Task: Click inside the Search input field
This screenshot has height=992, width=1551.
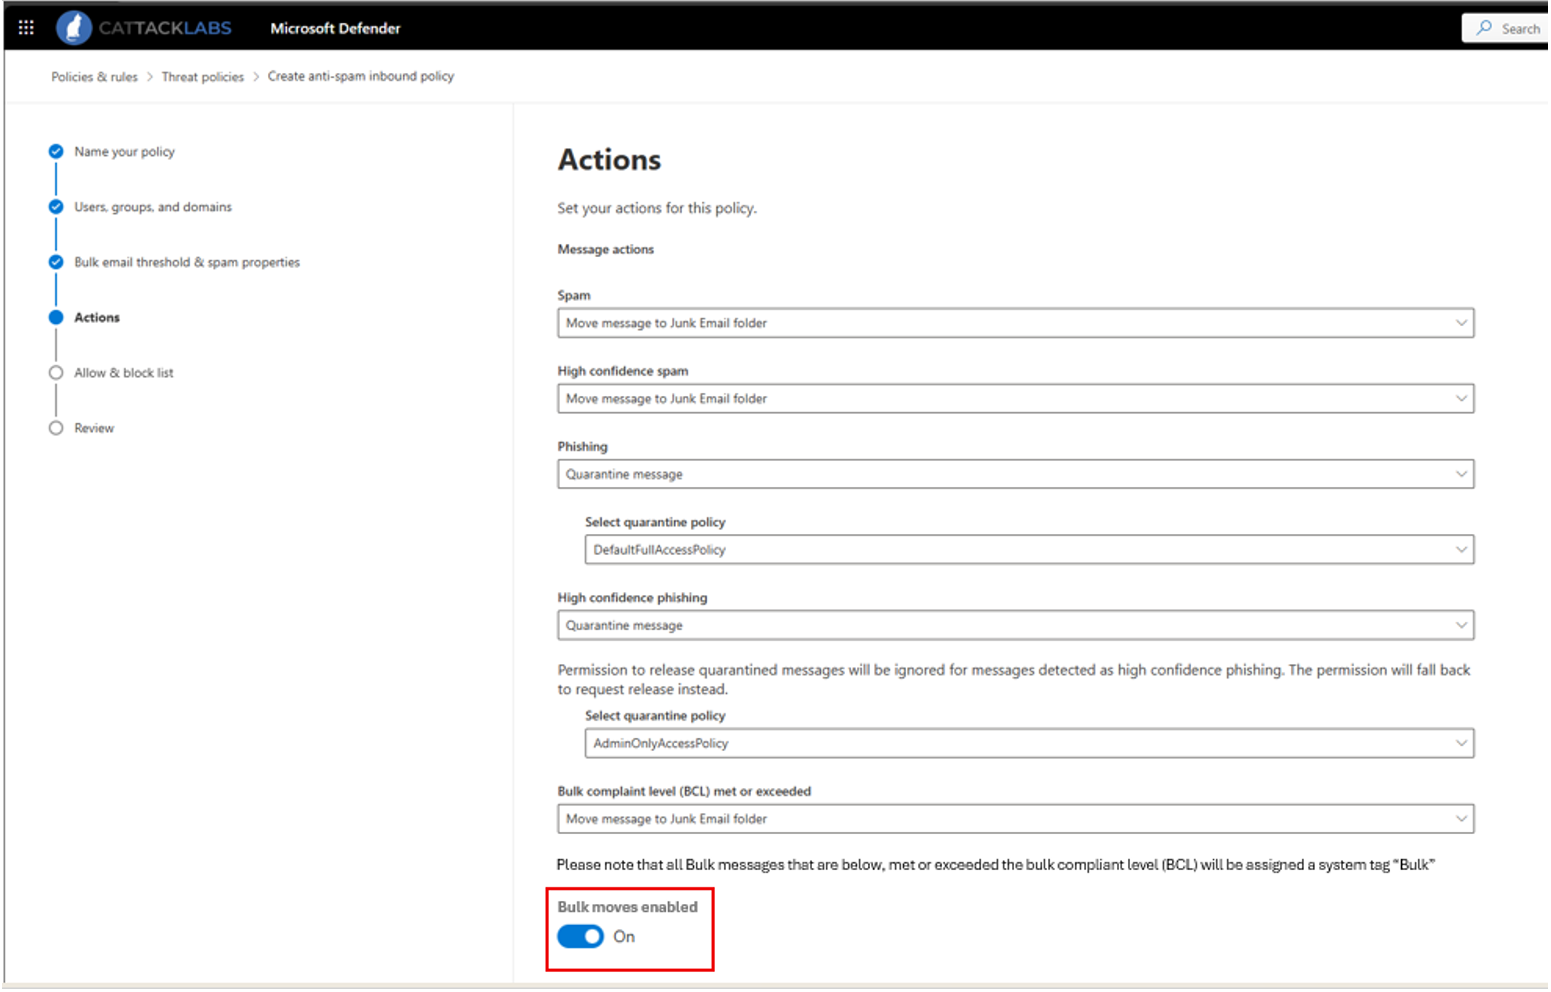Action: point(1520,28)
